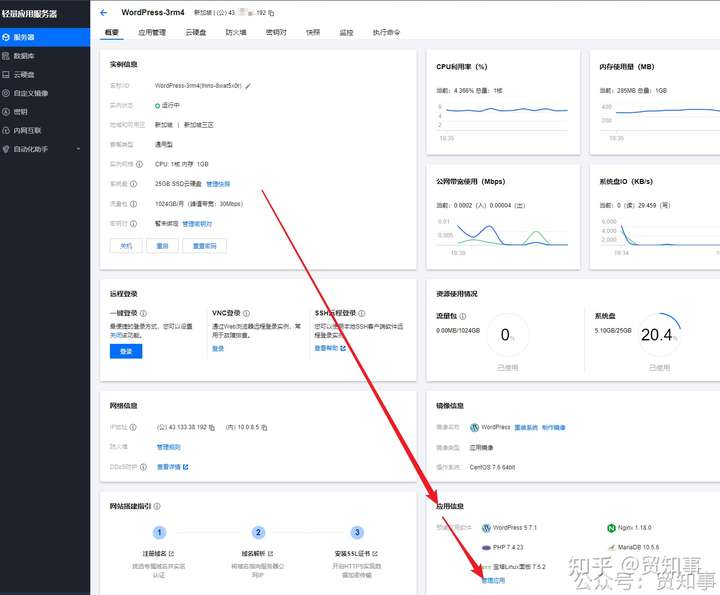Image resolution: width=720 pixels, height=595 pixels.
Task: Copy the public IP 43.133.38.192
Action: point(212,427)
